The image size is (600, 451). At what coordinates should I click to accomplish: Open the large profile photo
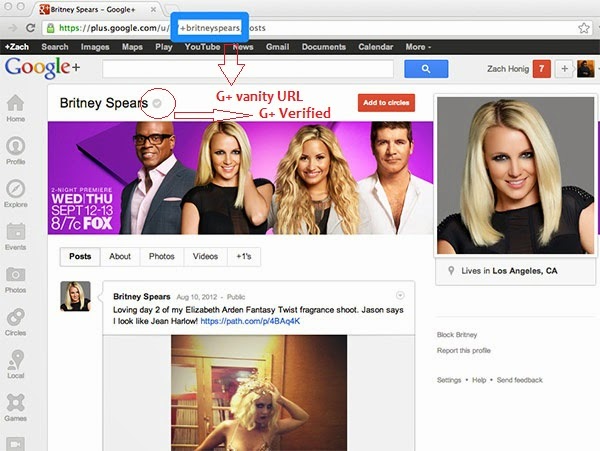[x=515, y=175]
